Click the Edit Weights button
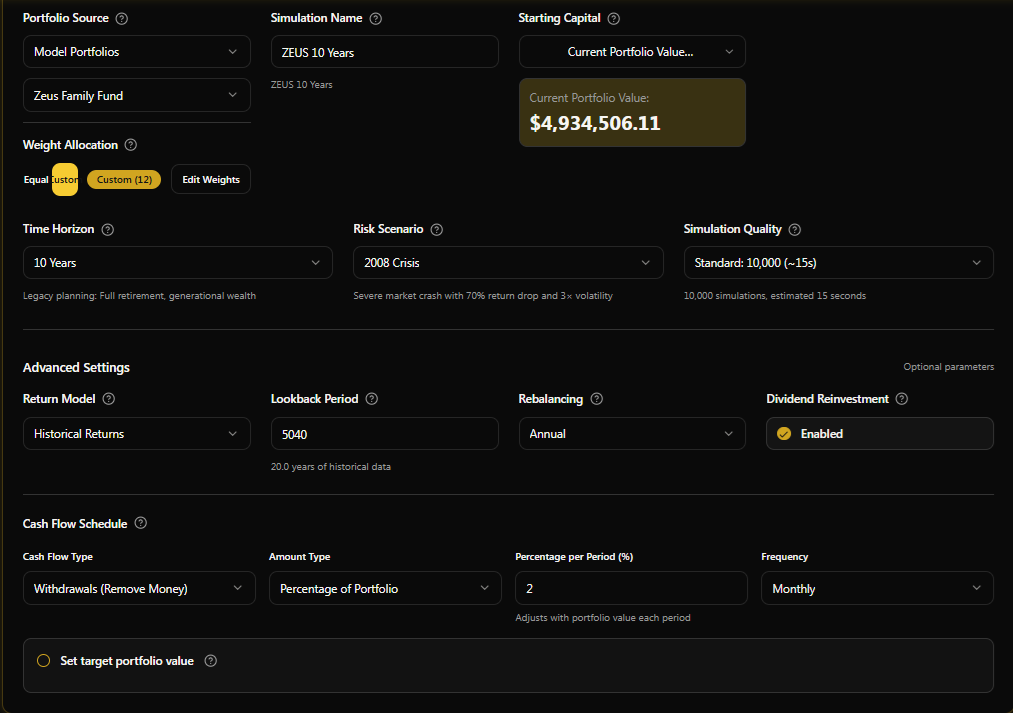The height and width of the screenshot is (713, 1013). click(211, 180)
